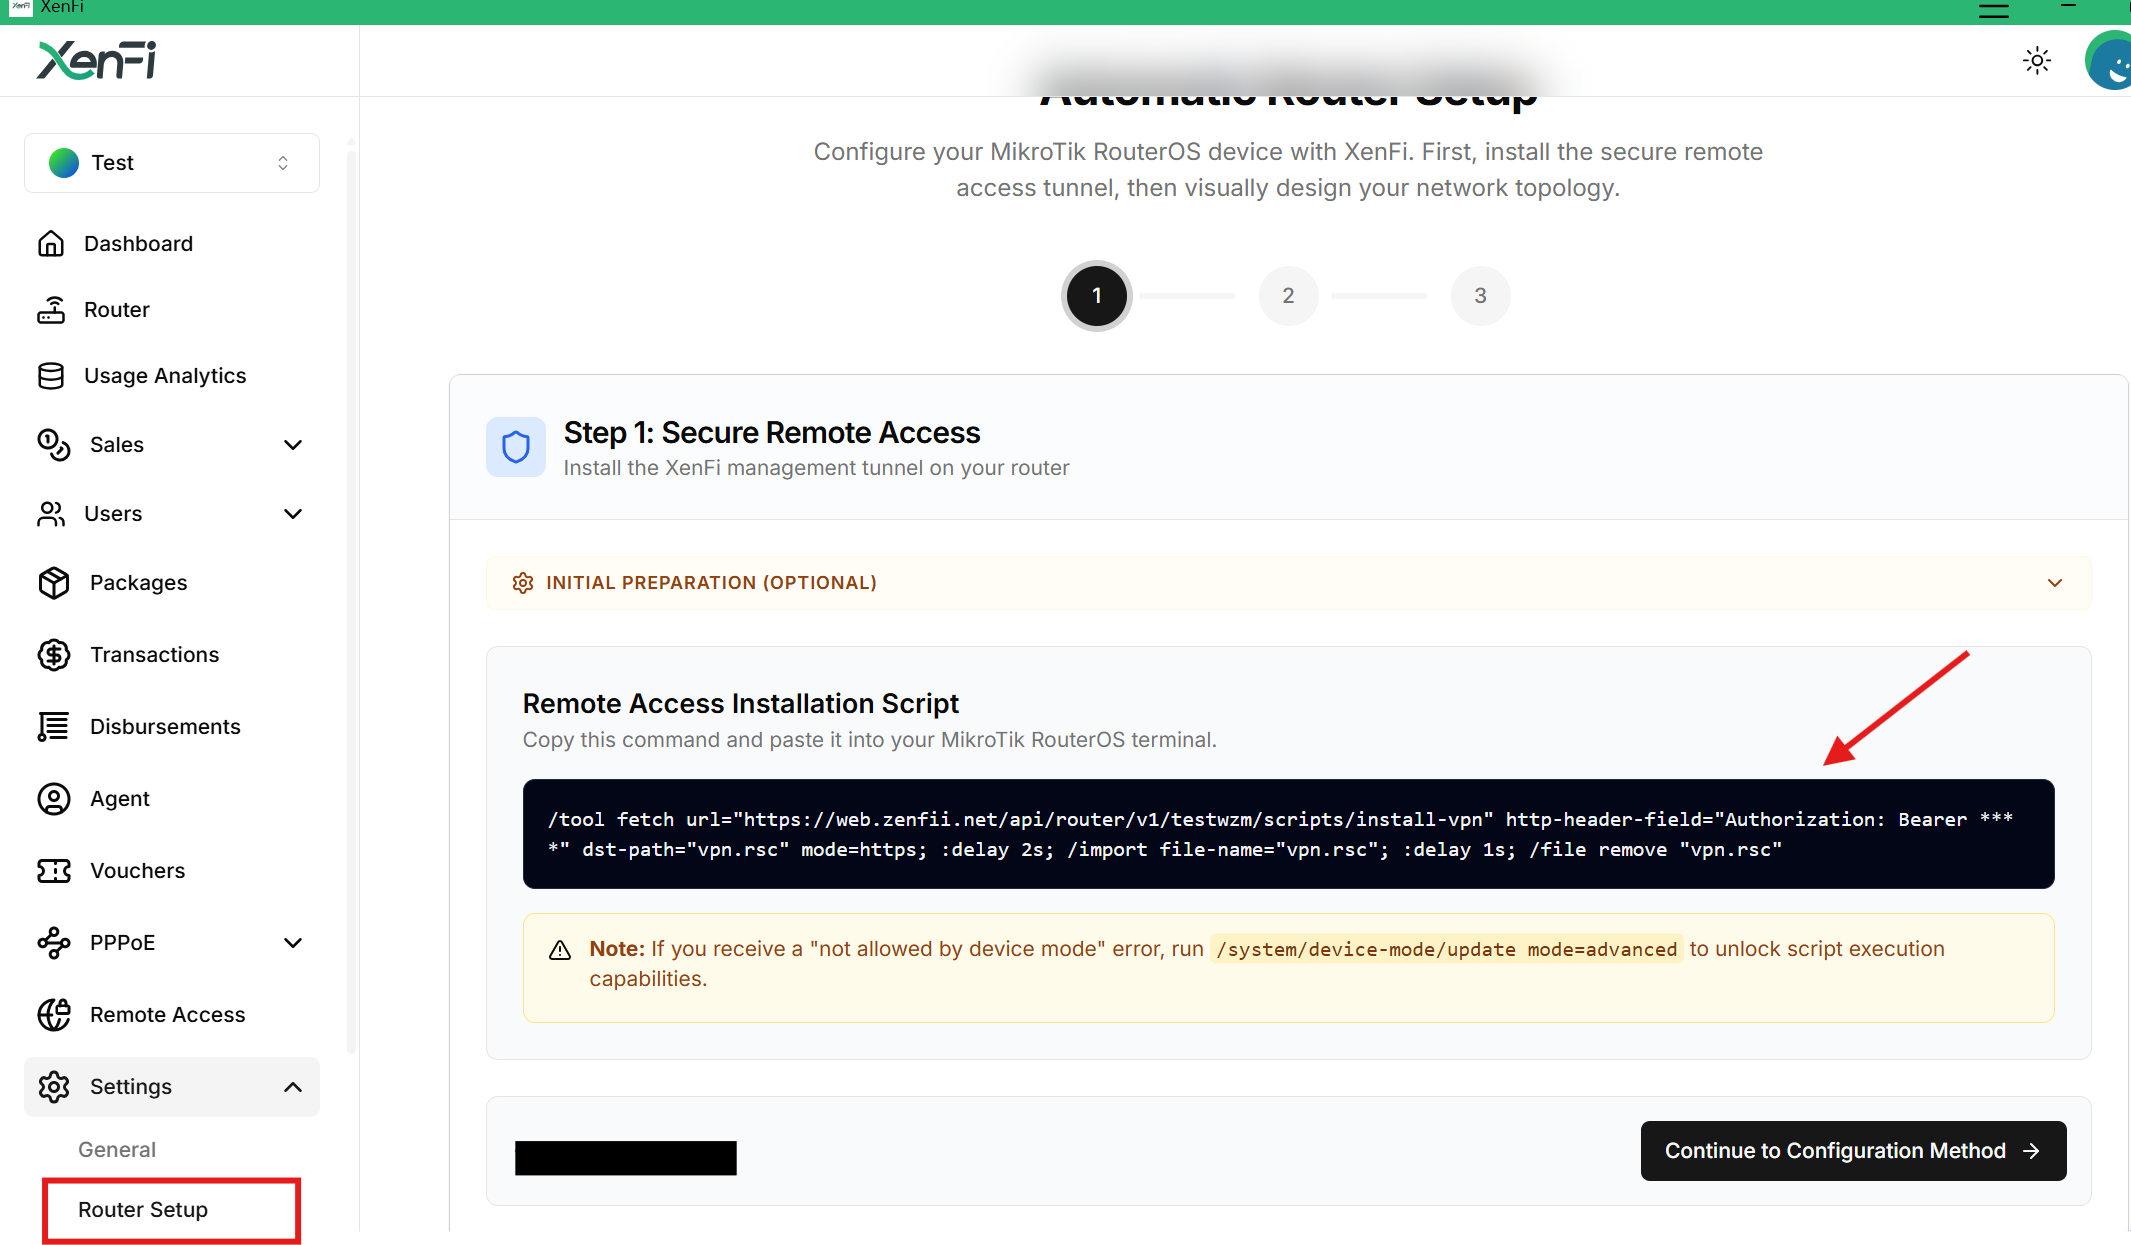This screenshot has width=2131, height=1245.
Task: Toggle the light/dark theme sun icon
Action: pyautogui.click(x=2037, y=61)
